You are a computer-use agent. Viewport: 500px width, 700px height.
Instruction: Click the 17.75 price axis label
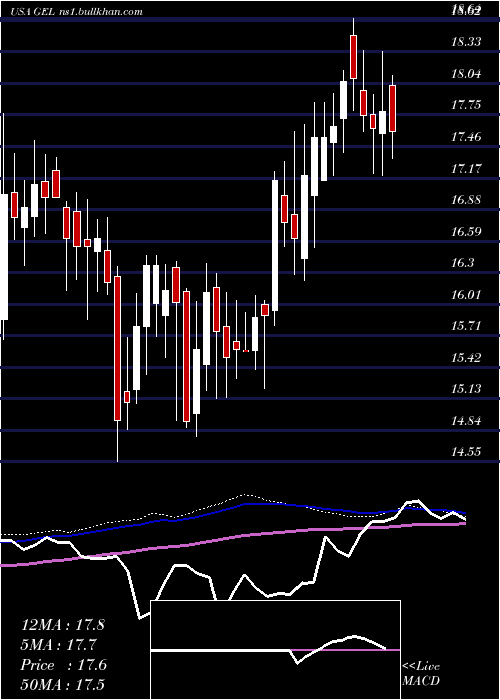(x=466, y=105)
